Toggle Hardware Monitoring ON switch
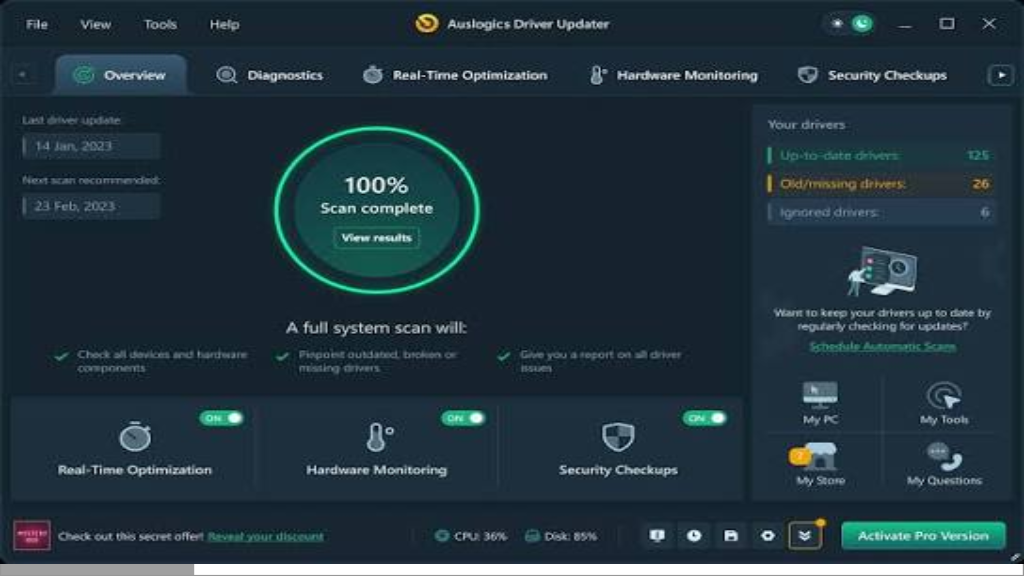 click(463, 418)
